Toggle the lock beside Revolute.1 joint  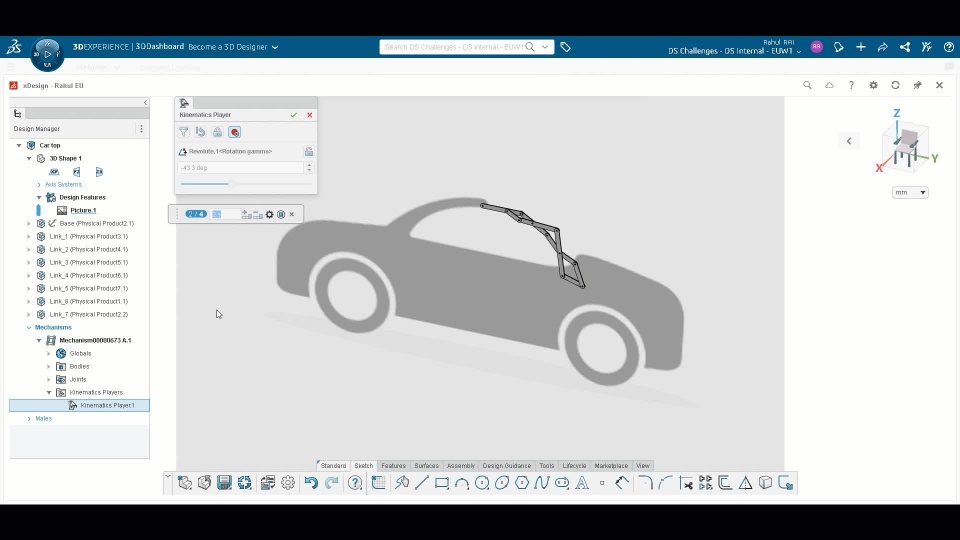coord(308,152)
